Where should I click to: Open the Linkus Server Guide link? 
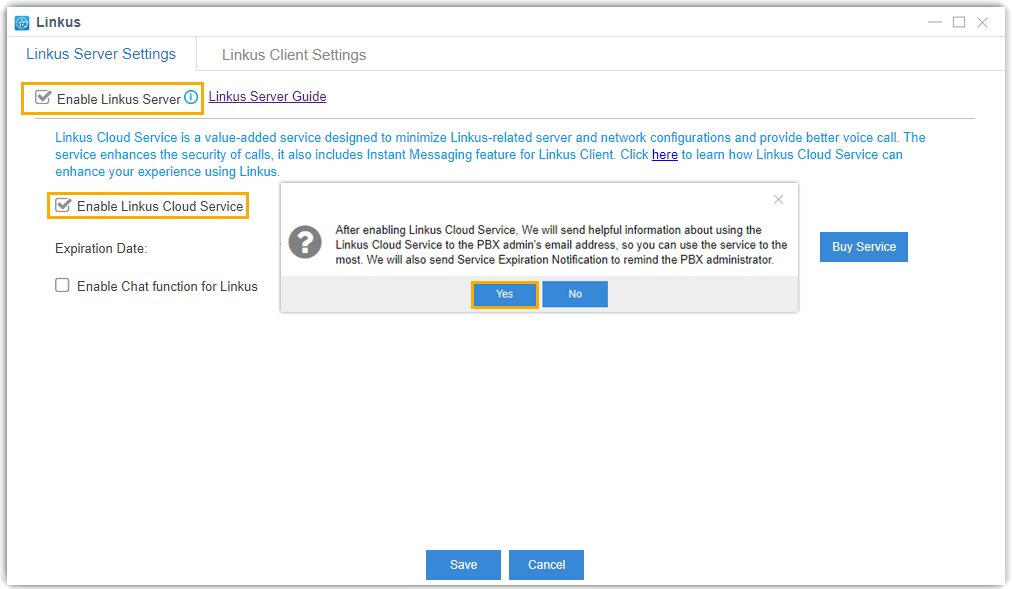267,97
